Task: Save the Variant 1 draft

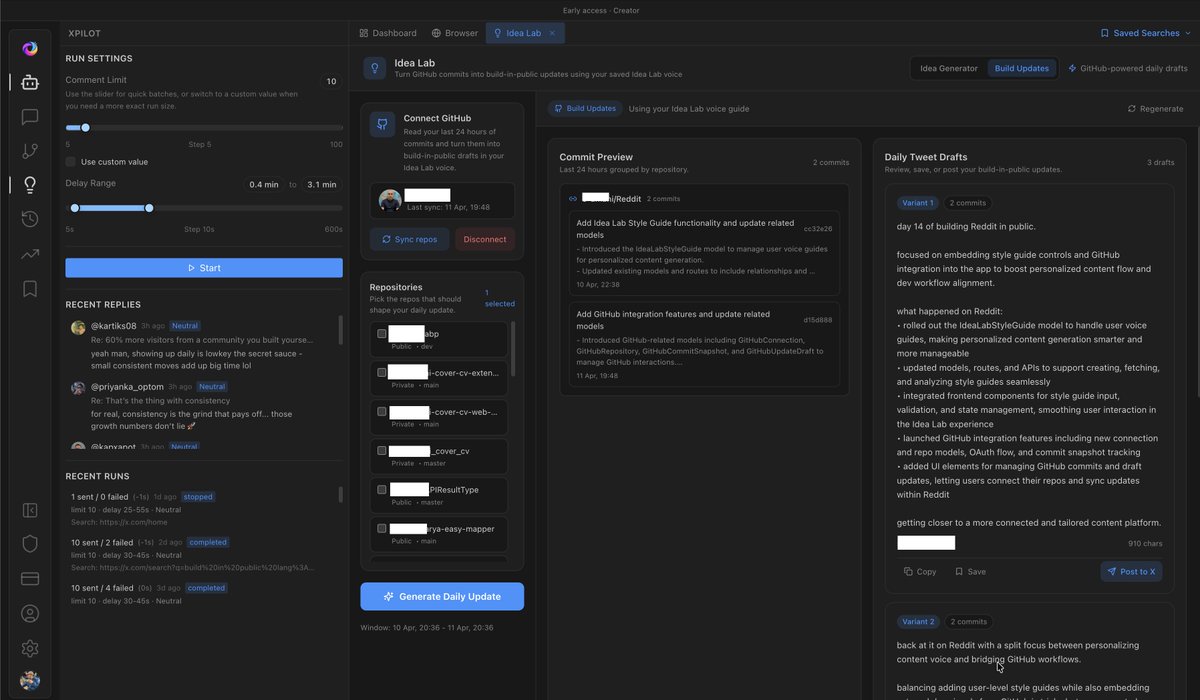Action: click(970, 572)
